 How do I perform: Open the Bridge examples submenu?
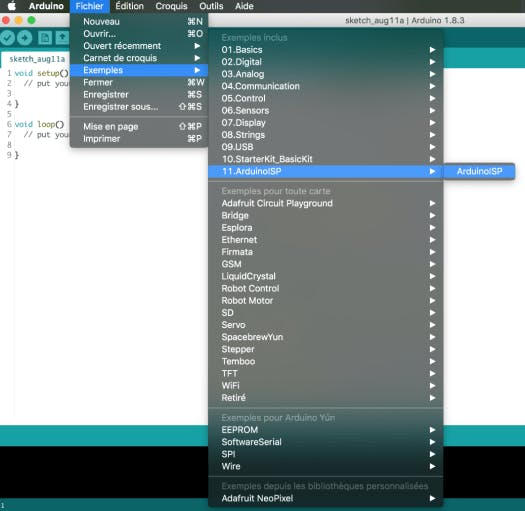click(x=325, y=215)
